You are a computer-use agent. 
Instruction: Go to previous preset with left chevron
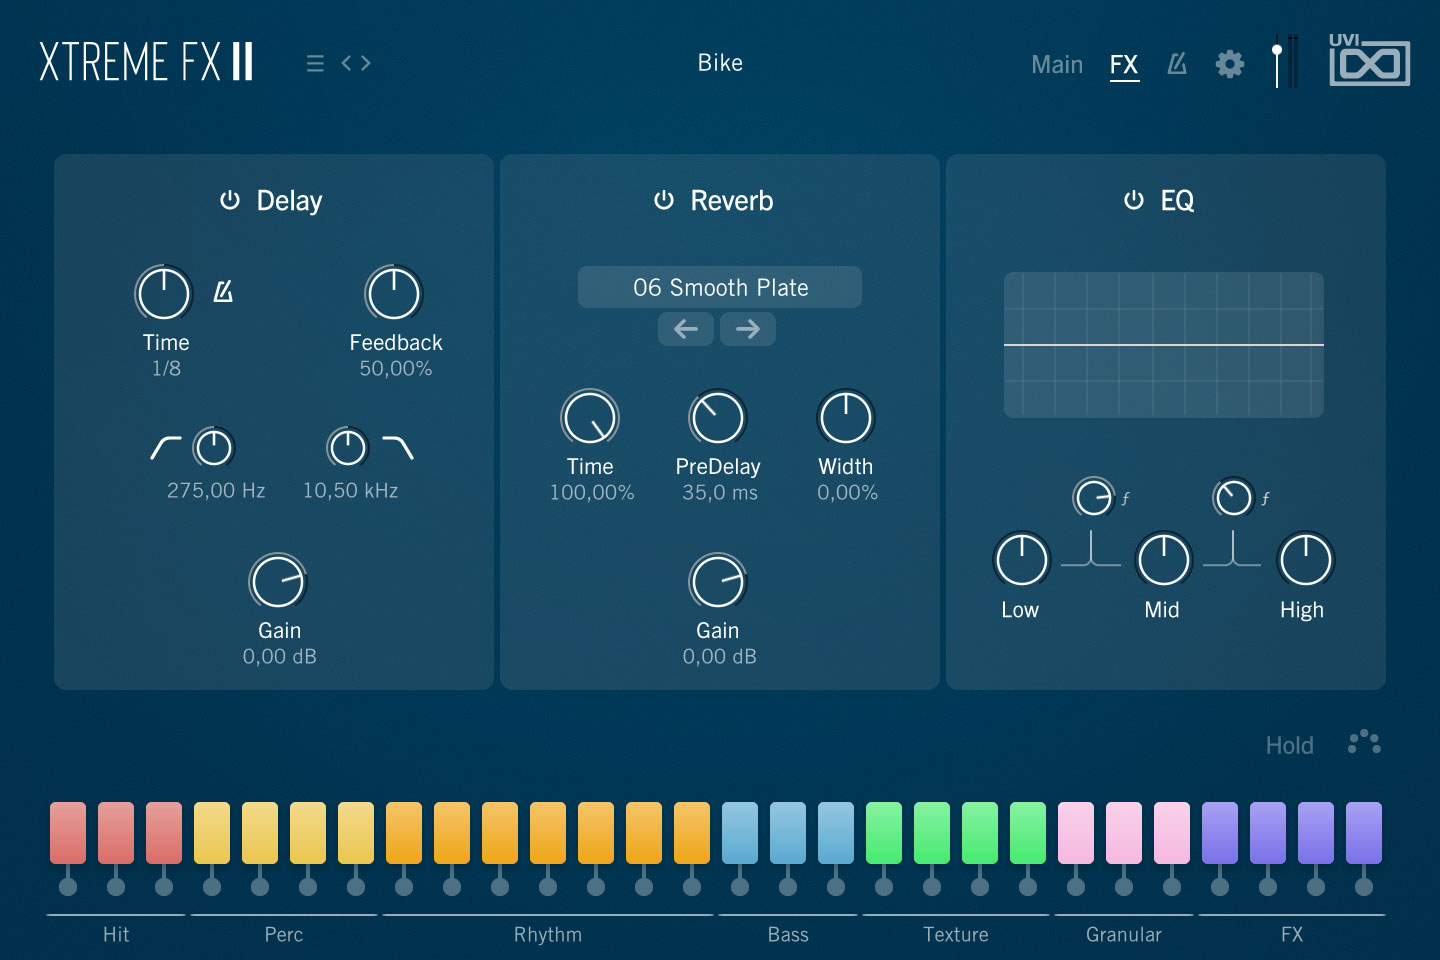[347, 63]
